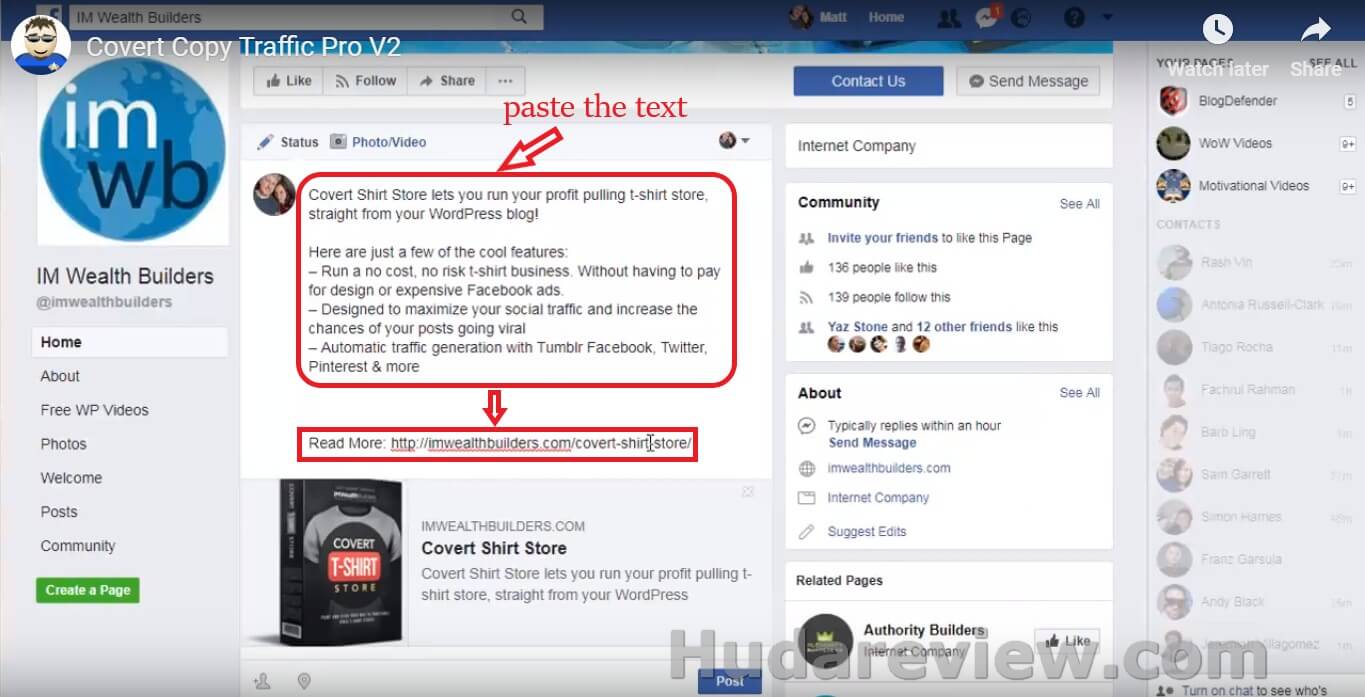Open the friend requests icon

[x=948, y=17]
